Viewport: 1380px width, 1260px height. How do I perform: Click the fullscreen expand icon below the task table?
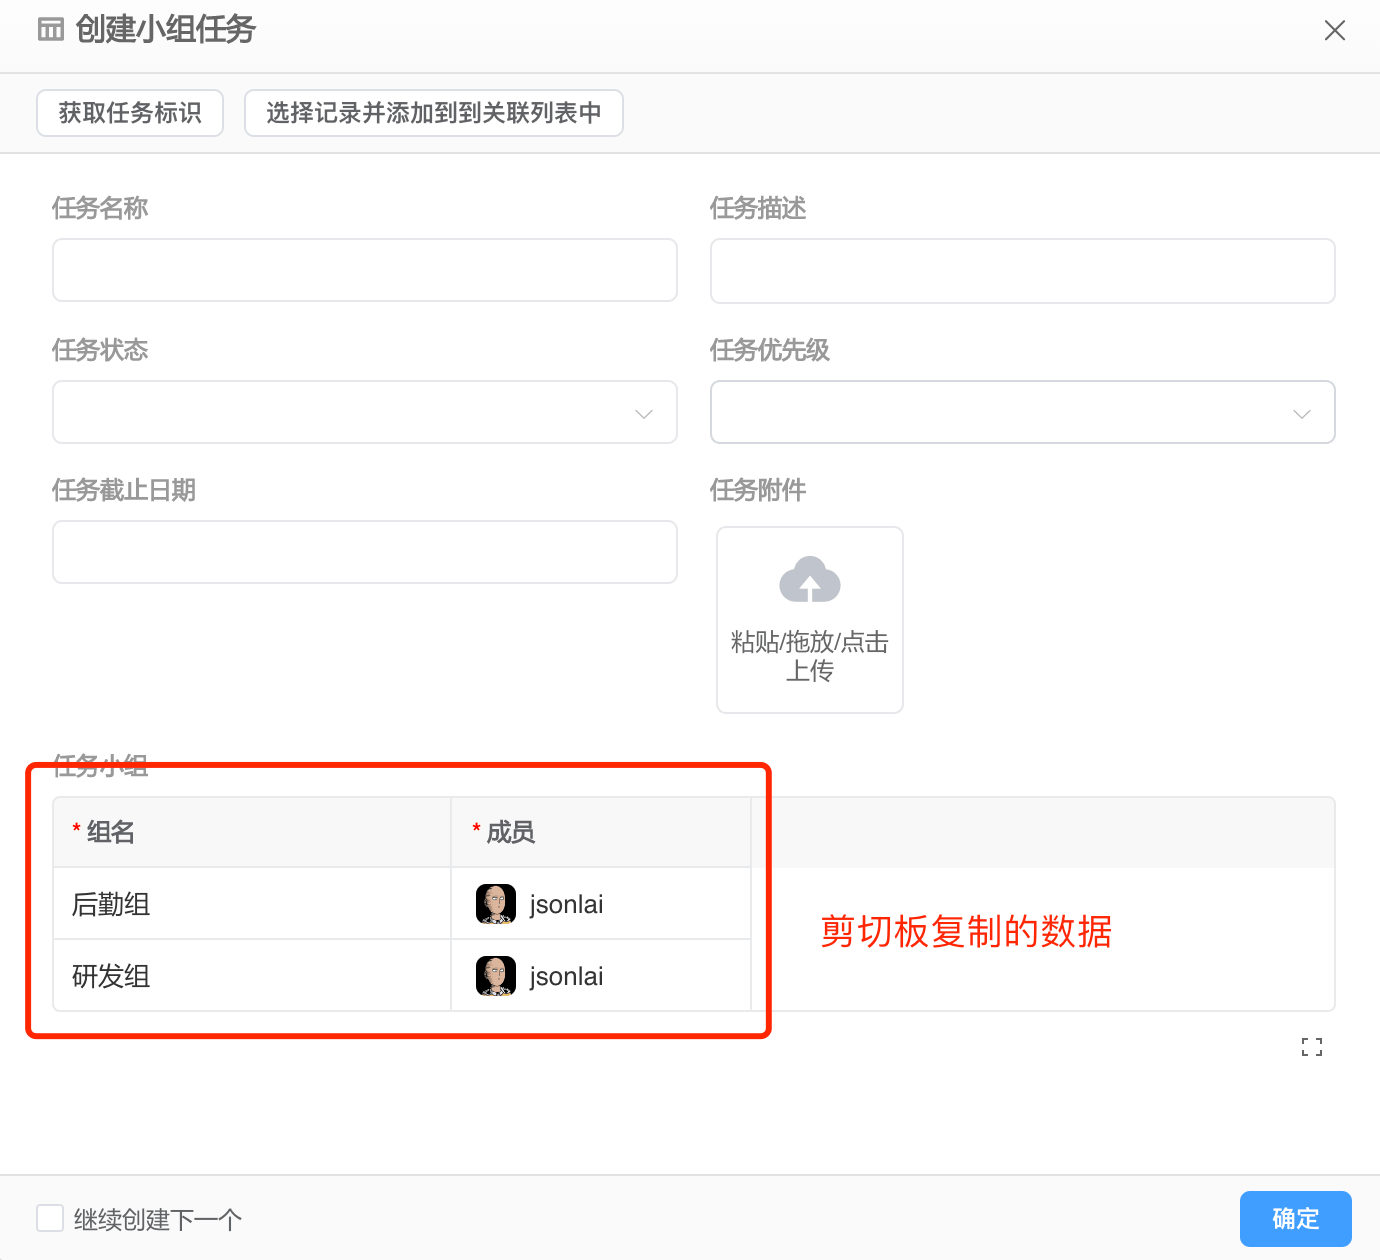[1312, 1046]
